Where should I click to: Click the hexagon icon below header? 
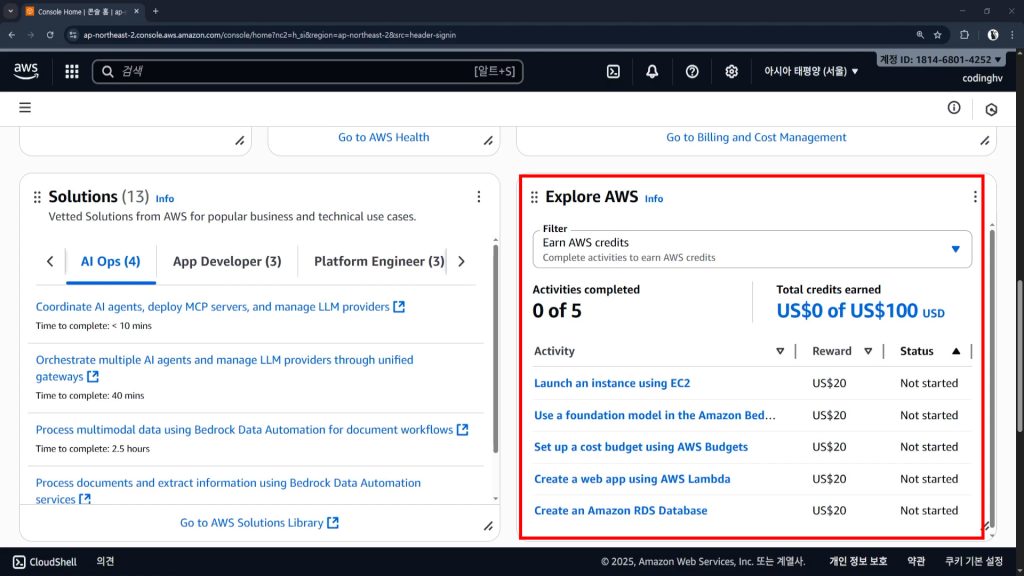tap(991, 109)
